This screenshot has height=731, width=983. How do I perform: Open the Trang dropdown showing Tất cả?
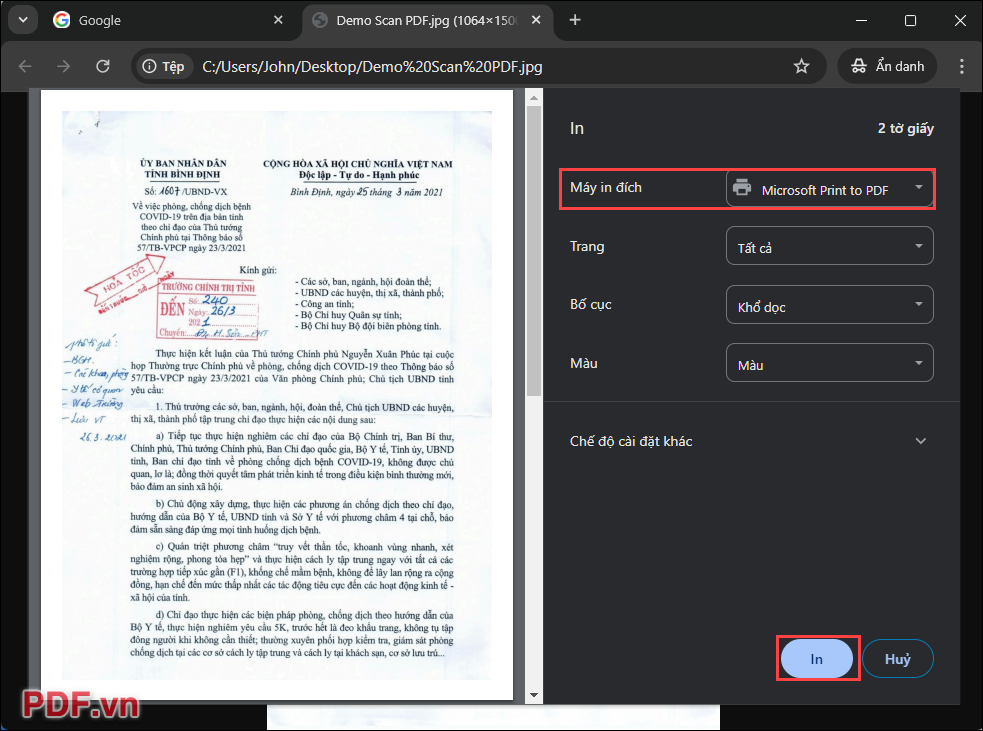[x=829, y=245]
